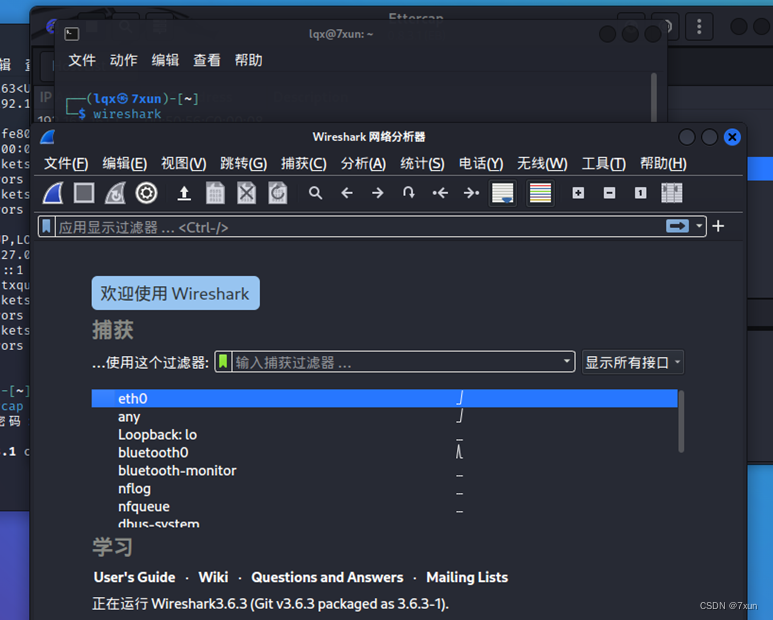Screen dimensions: 773x620
Task: Open the User's Guide link
Action: click(x=135, y=577)
